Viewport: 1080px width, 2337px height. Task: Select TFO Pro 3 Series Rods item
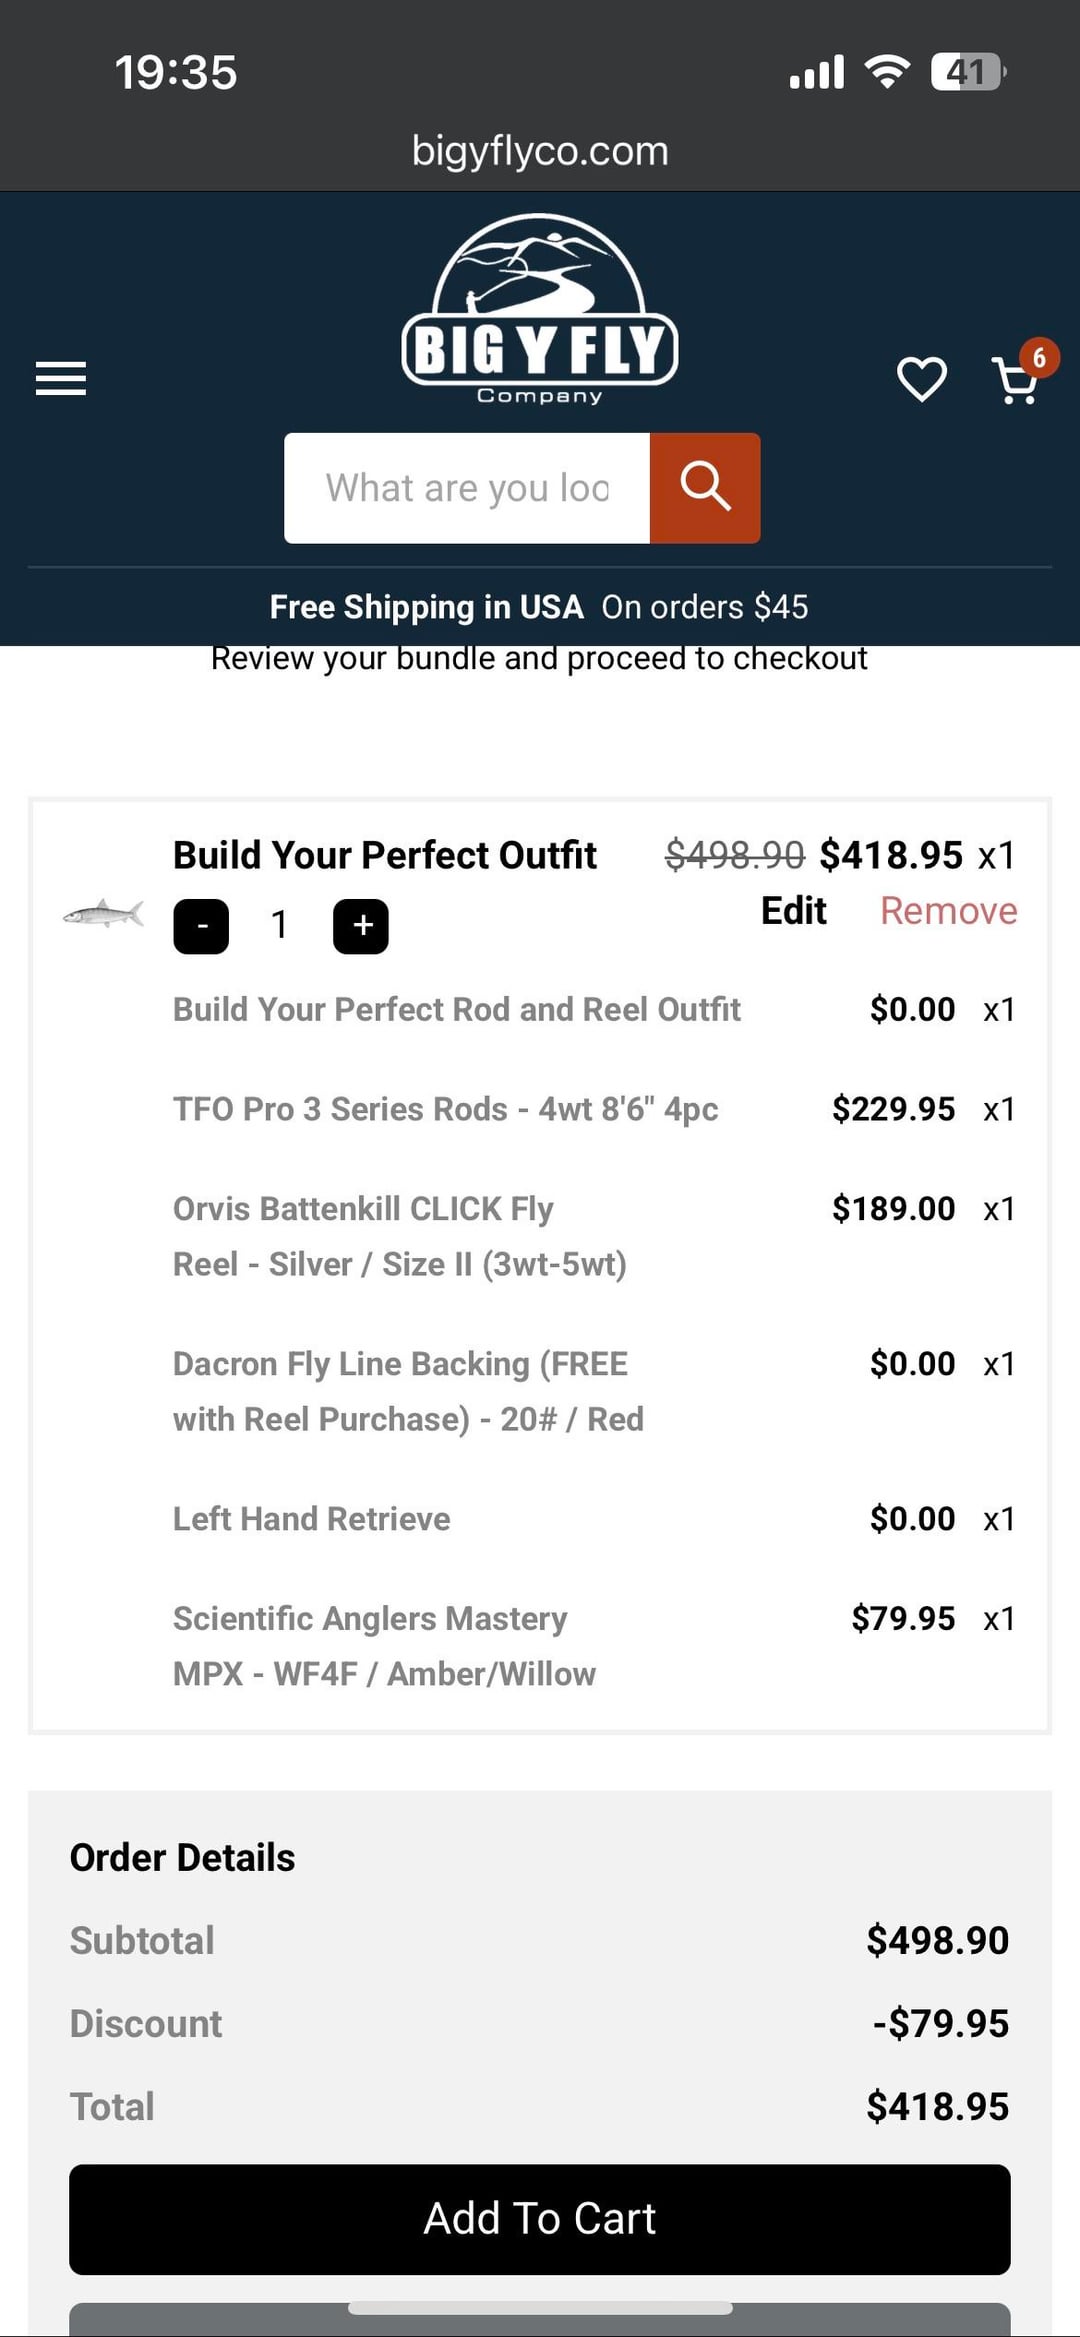445,1109
